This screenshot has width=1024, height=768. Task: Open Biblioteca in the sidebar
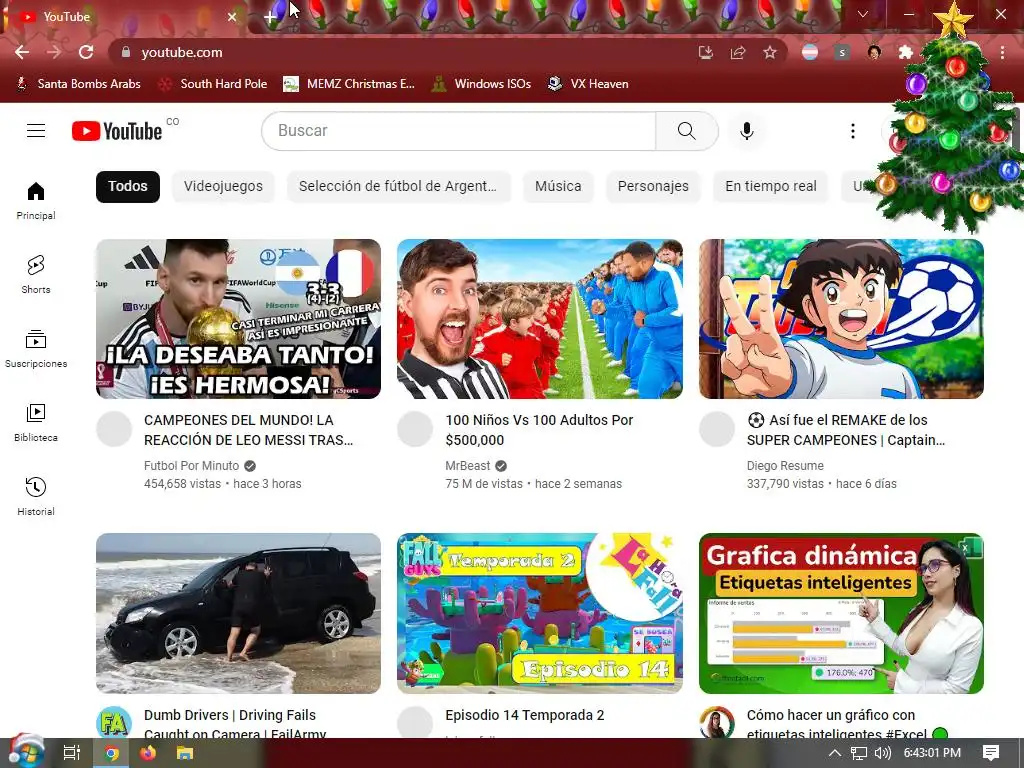point(36,423)
